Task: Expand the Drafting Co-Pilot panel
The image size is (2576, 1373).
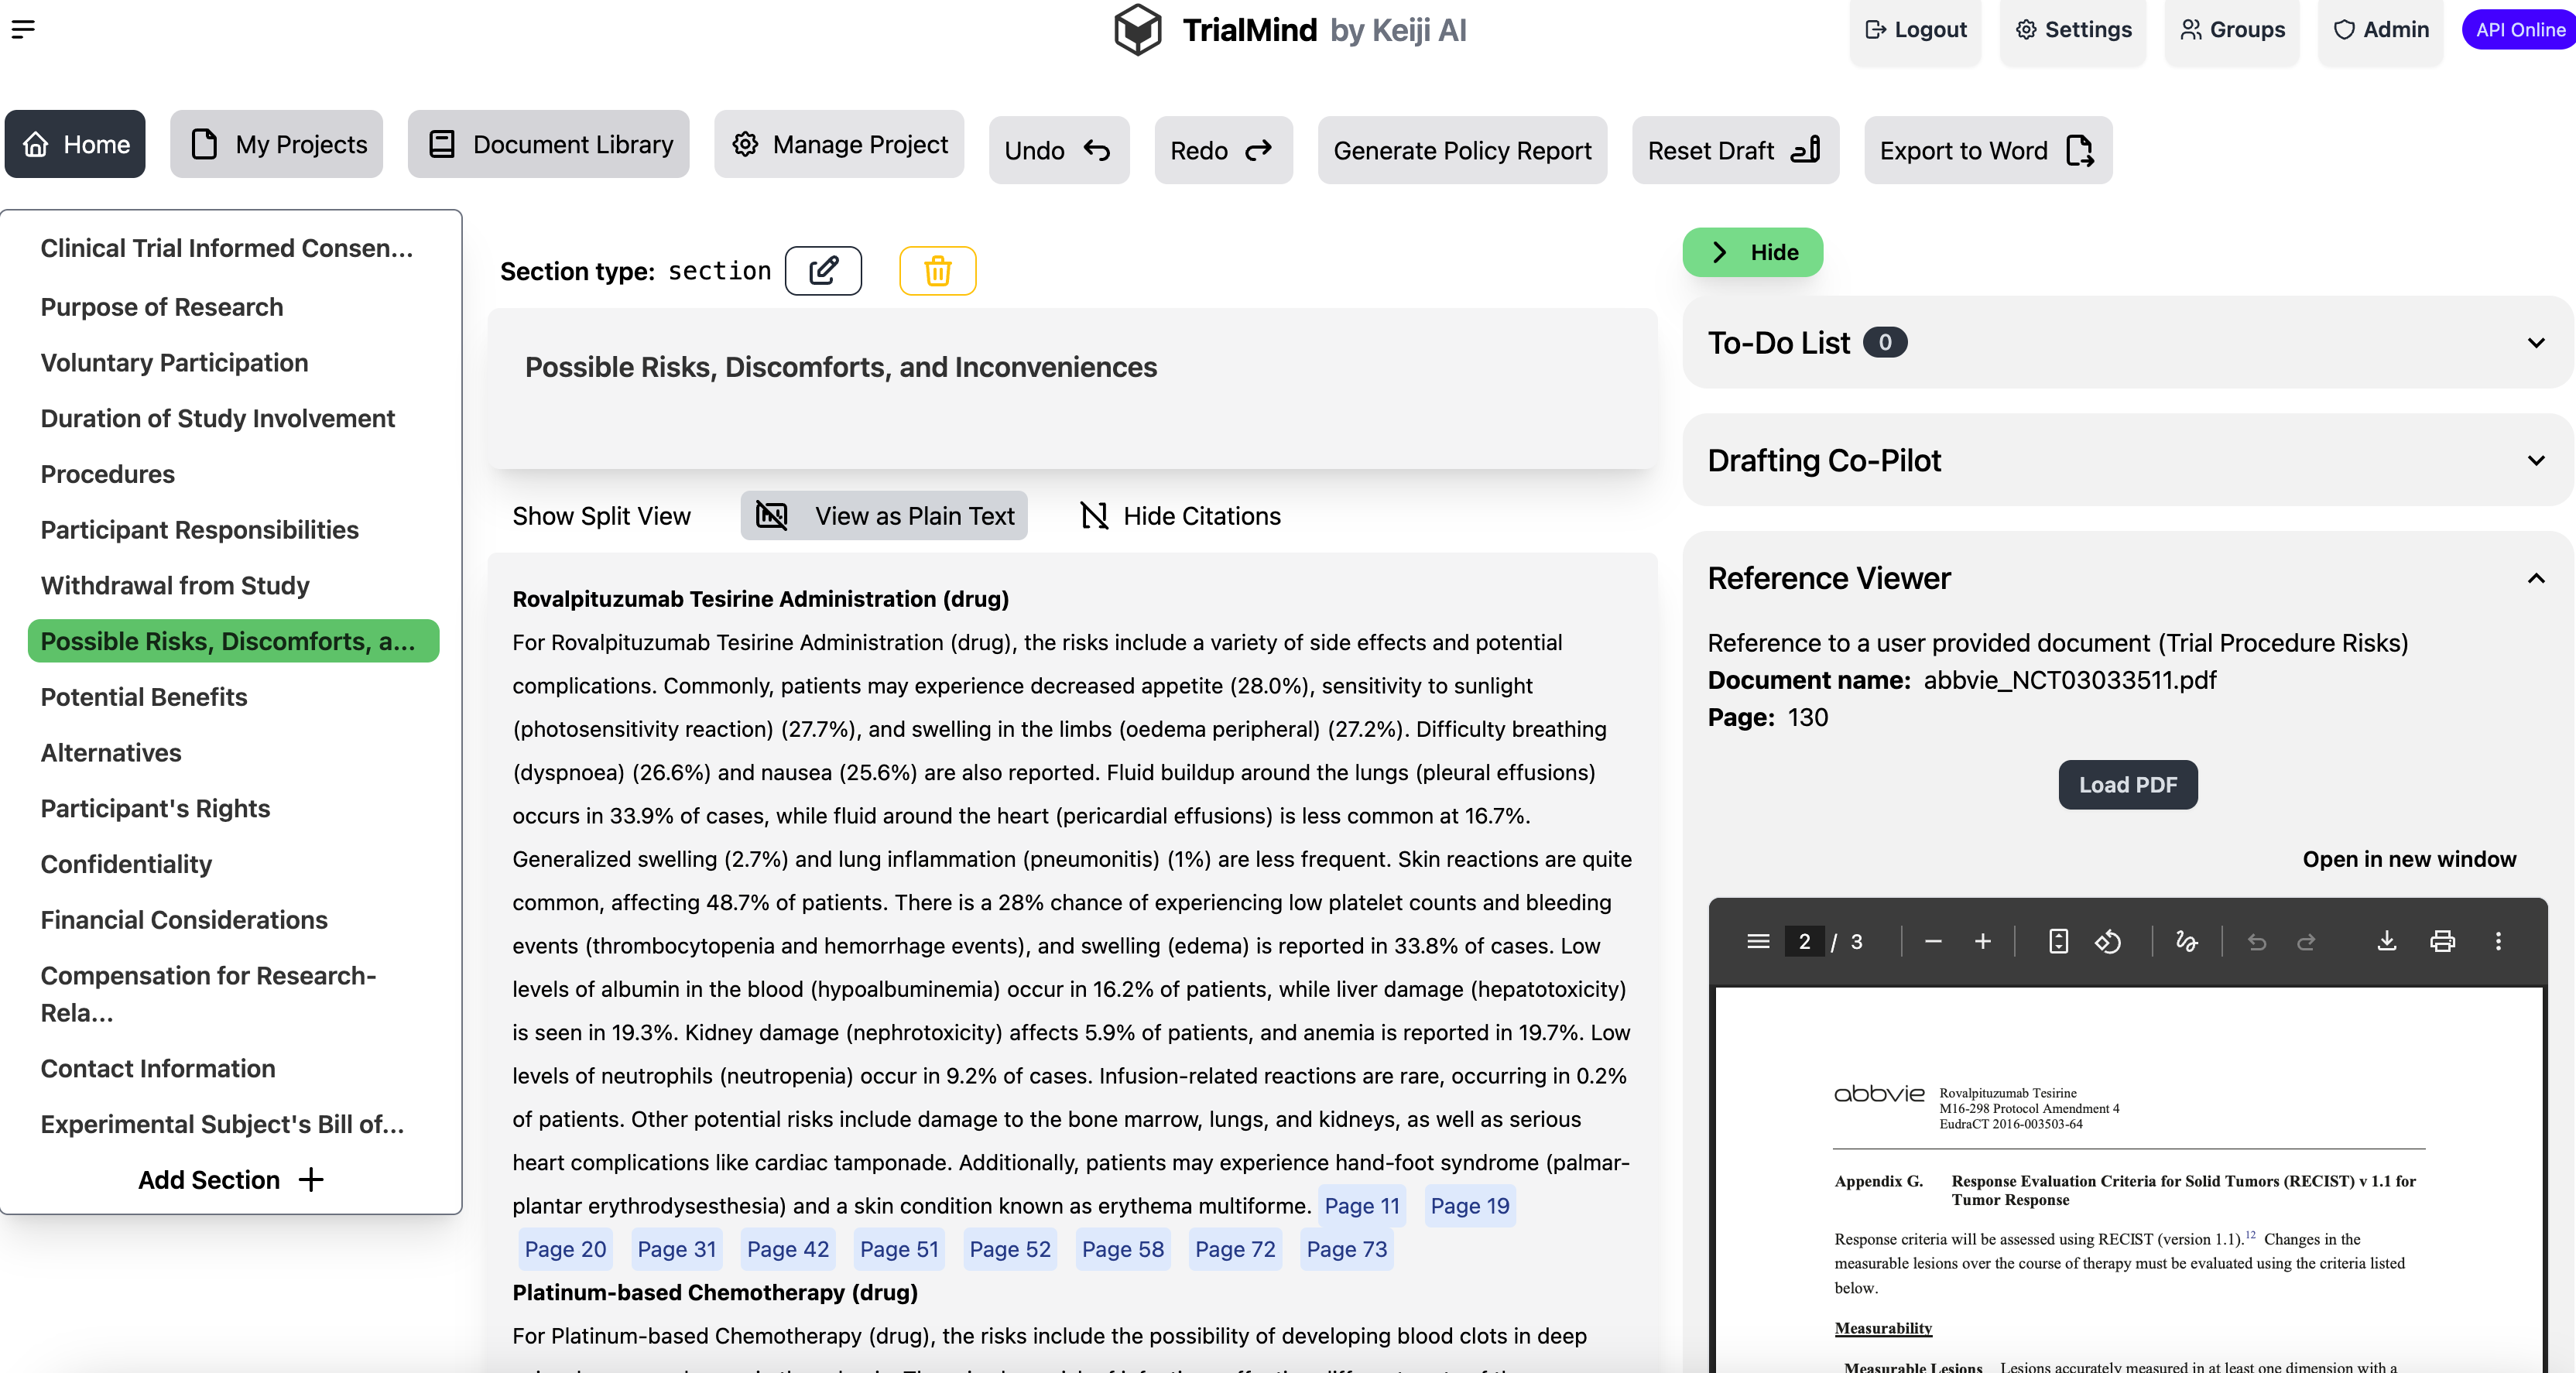Action: (2535, 461)
